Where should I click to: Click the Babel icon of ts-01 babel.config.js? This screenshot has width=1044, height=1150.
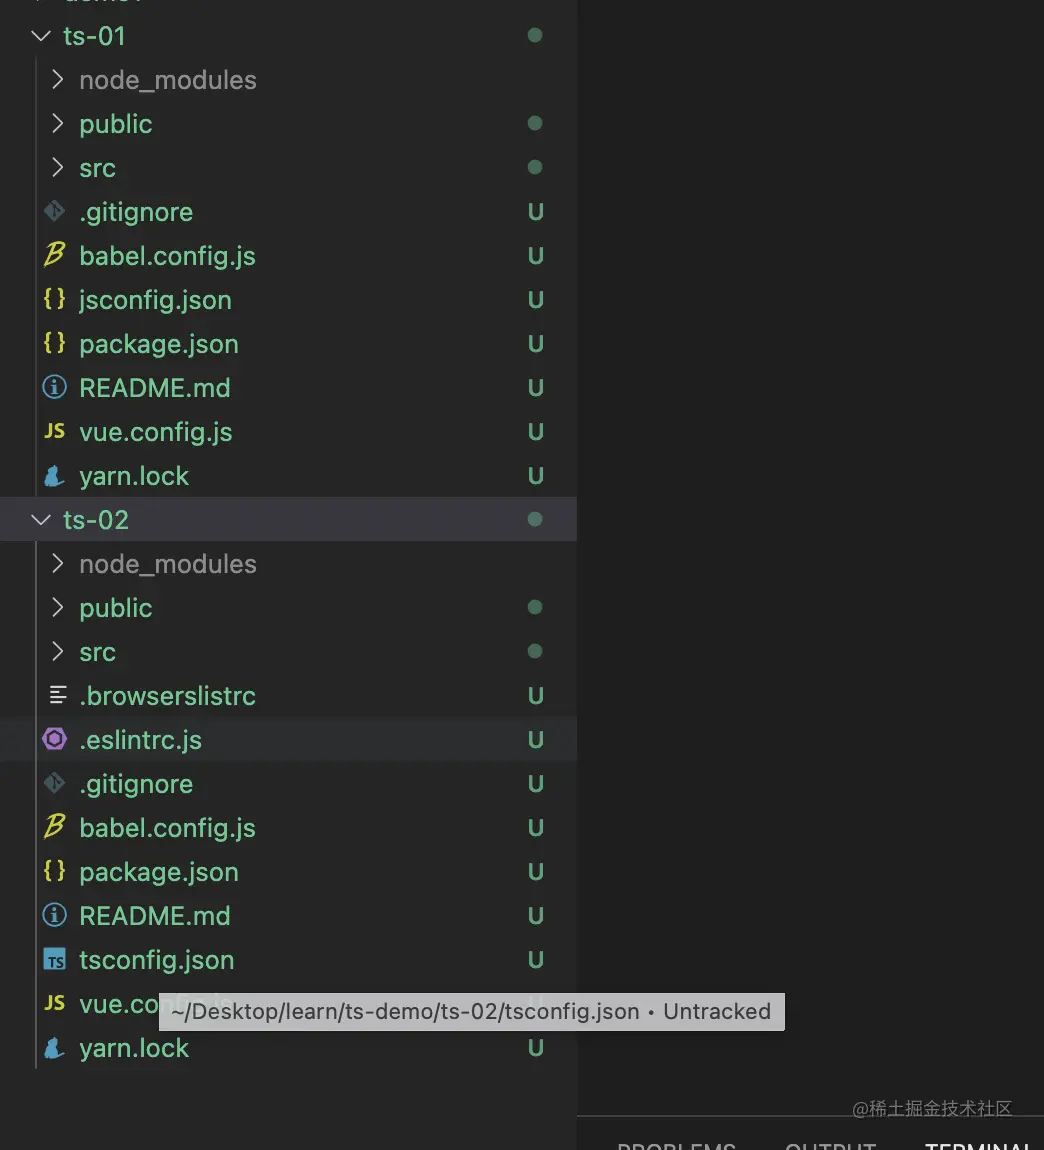(x=54, y=255)
